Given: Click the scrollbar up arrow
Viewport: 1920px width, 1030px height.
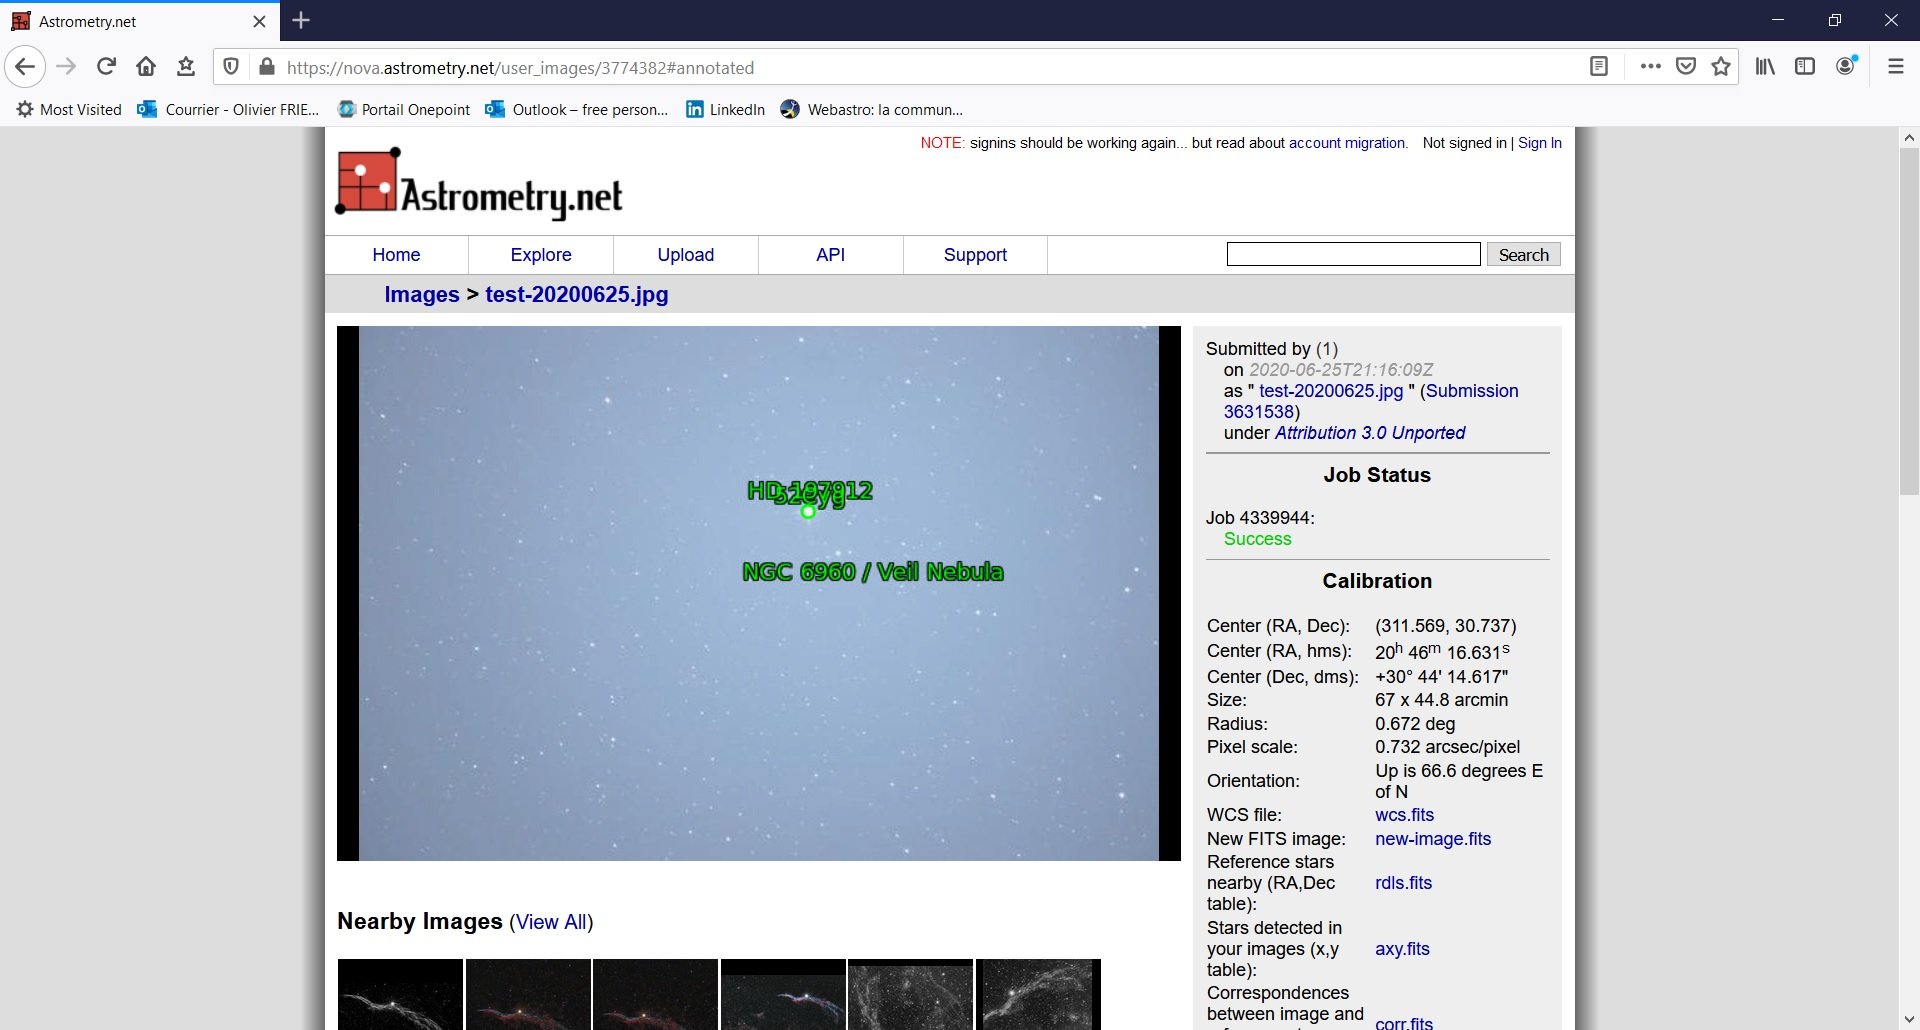Looking at the screenshot, I should click(x=1909, y=139).
